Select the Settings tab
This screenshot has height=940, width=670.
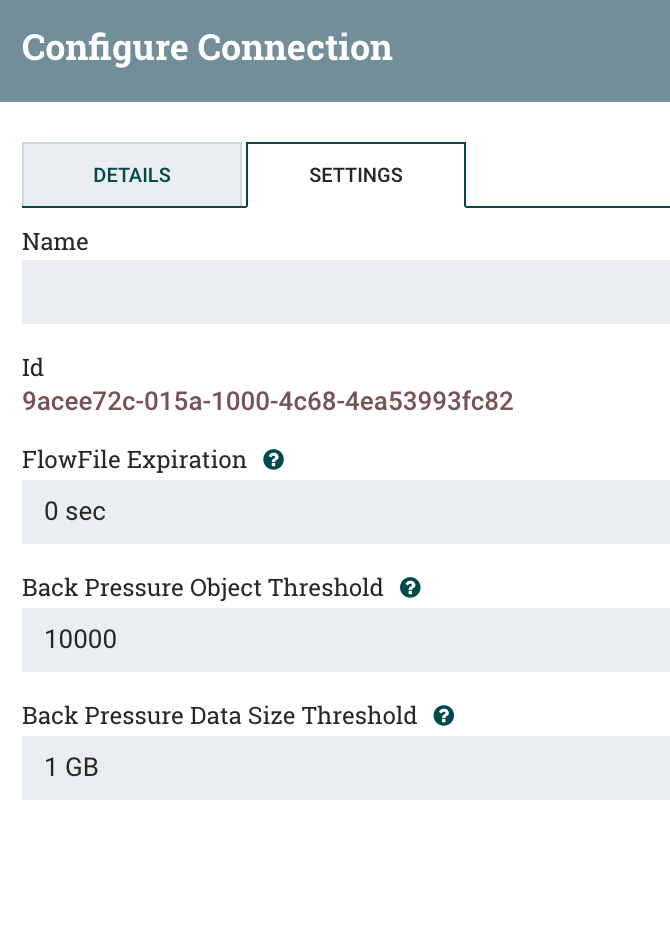[356, 175]
